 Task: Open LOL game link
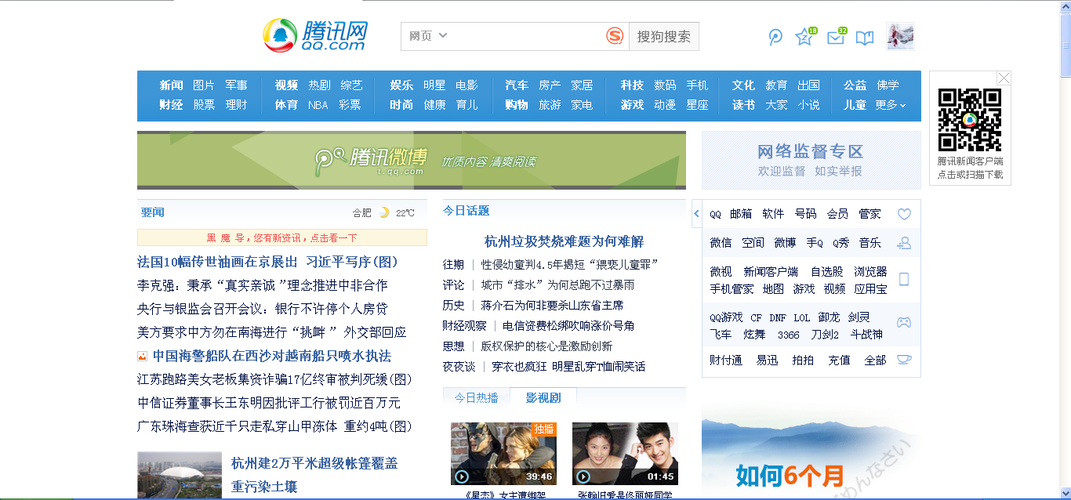coord(802,318)
